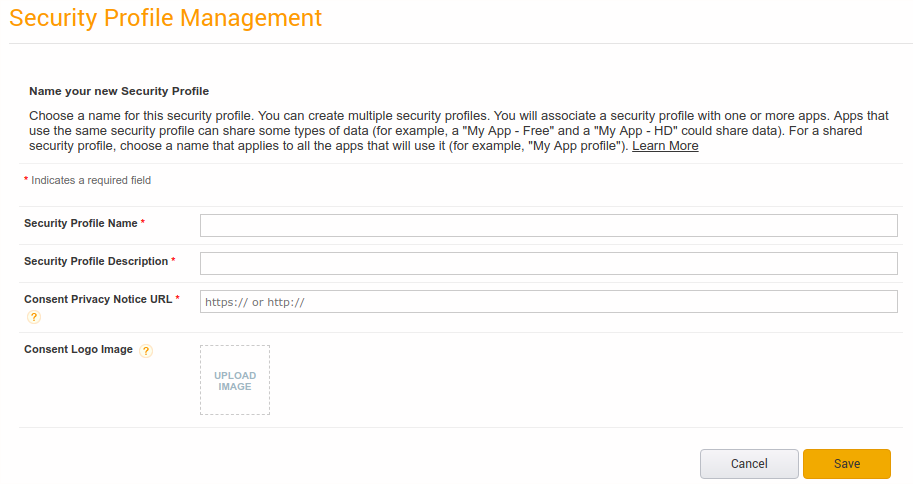Click the help icon beside Consent Logo Image
This screenshot has height=484, width=913.
tap(146, 351)
